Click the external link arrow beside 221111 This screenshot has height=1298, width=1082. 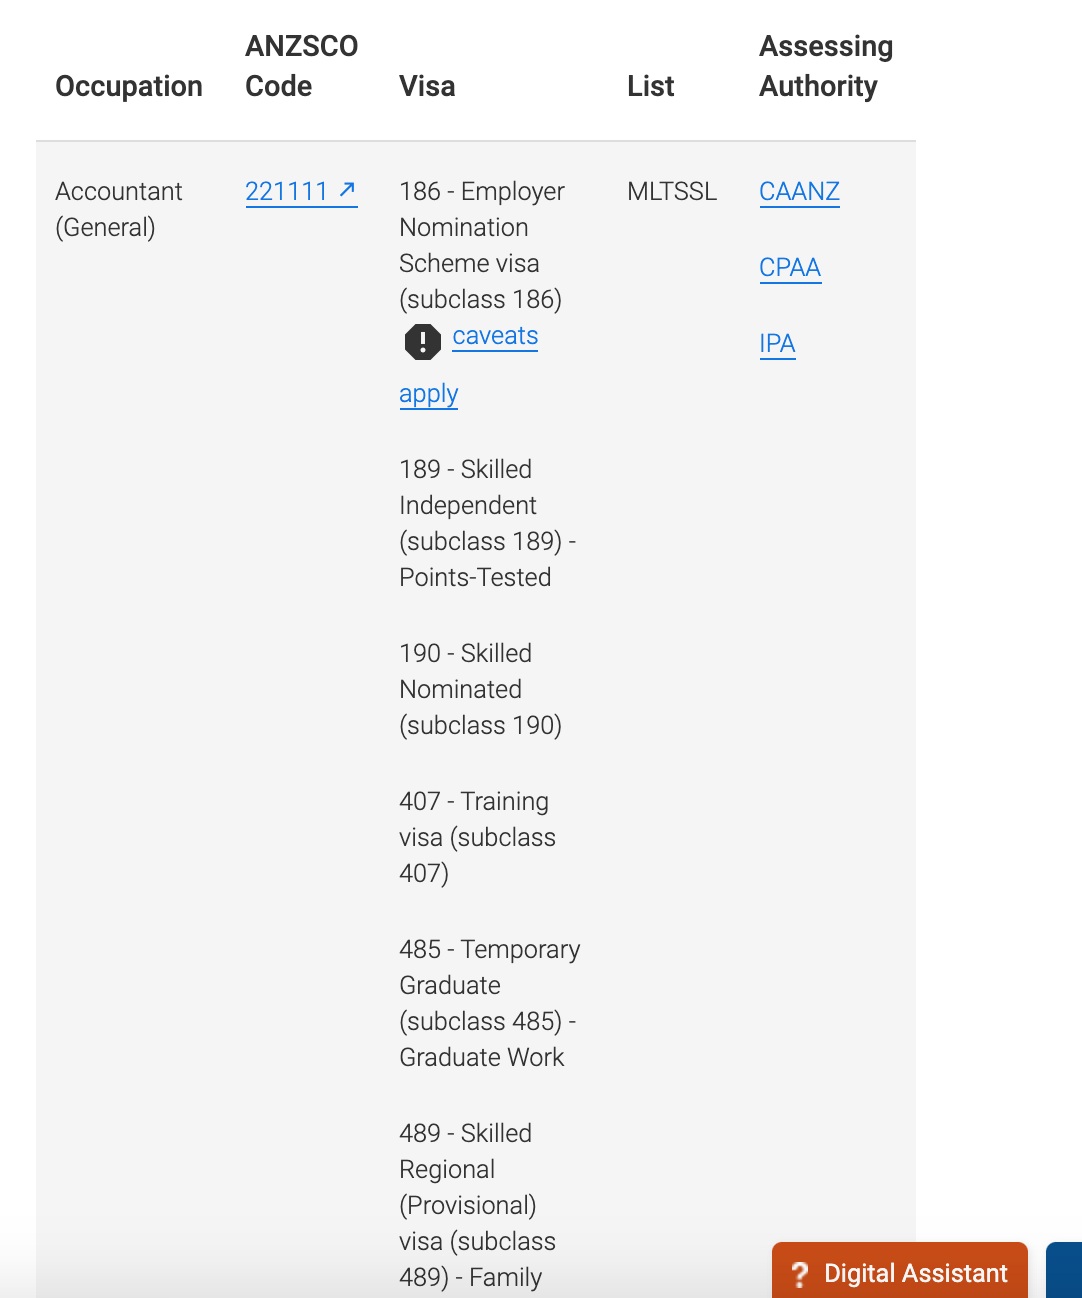coord(347,189)
